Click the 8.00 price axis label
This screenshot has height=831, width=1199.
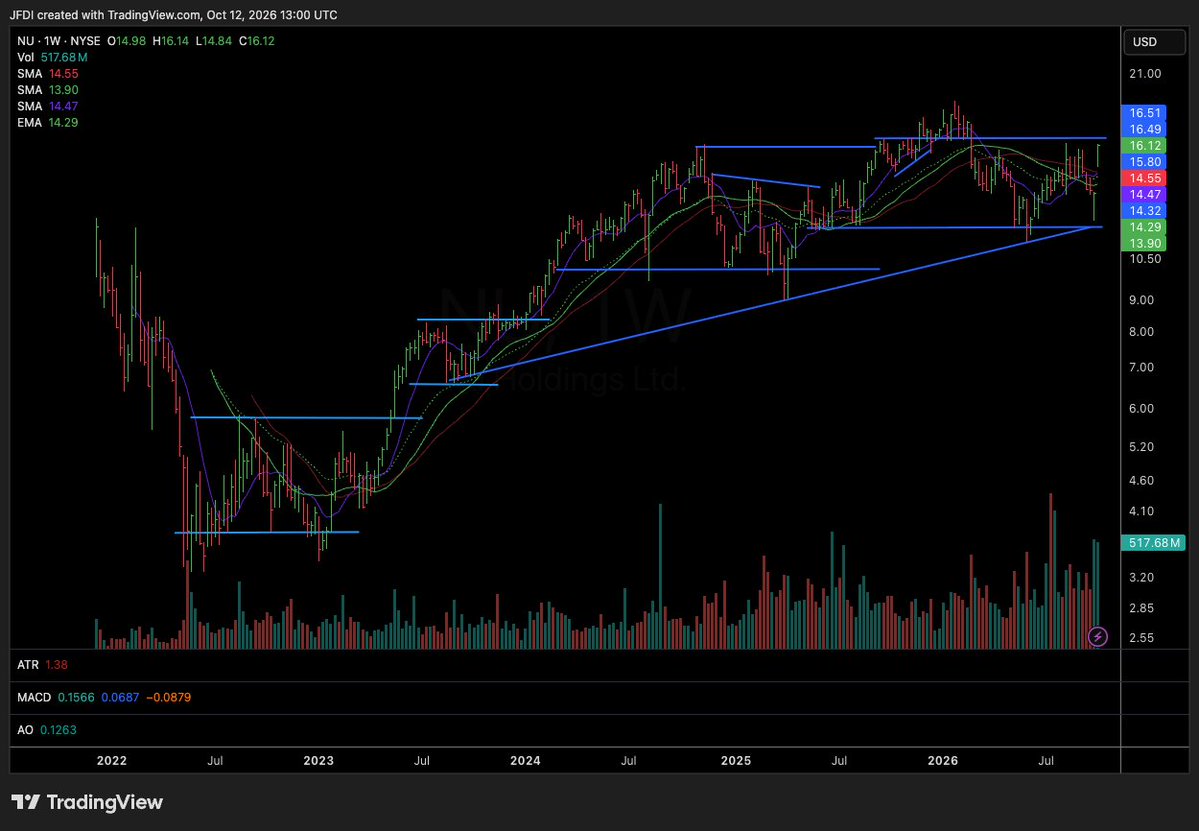(1142, 332)
